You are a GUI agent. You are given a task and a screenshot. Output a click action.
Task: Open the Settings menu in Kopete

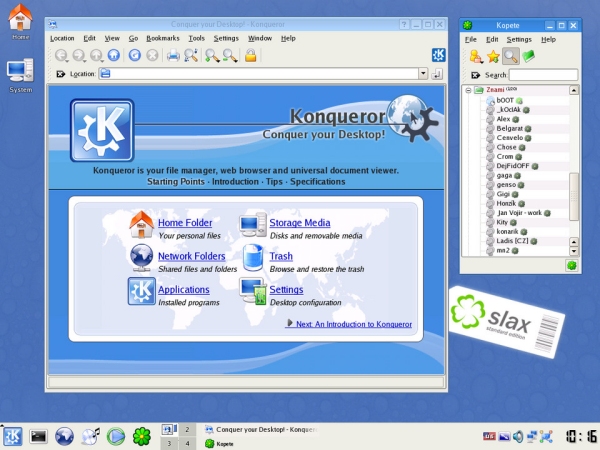(x=519, y=39)
